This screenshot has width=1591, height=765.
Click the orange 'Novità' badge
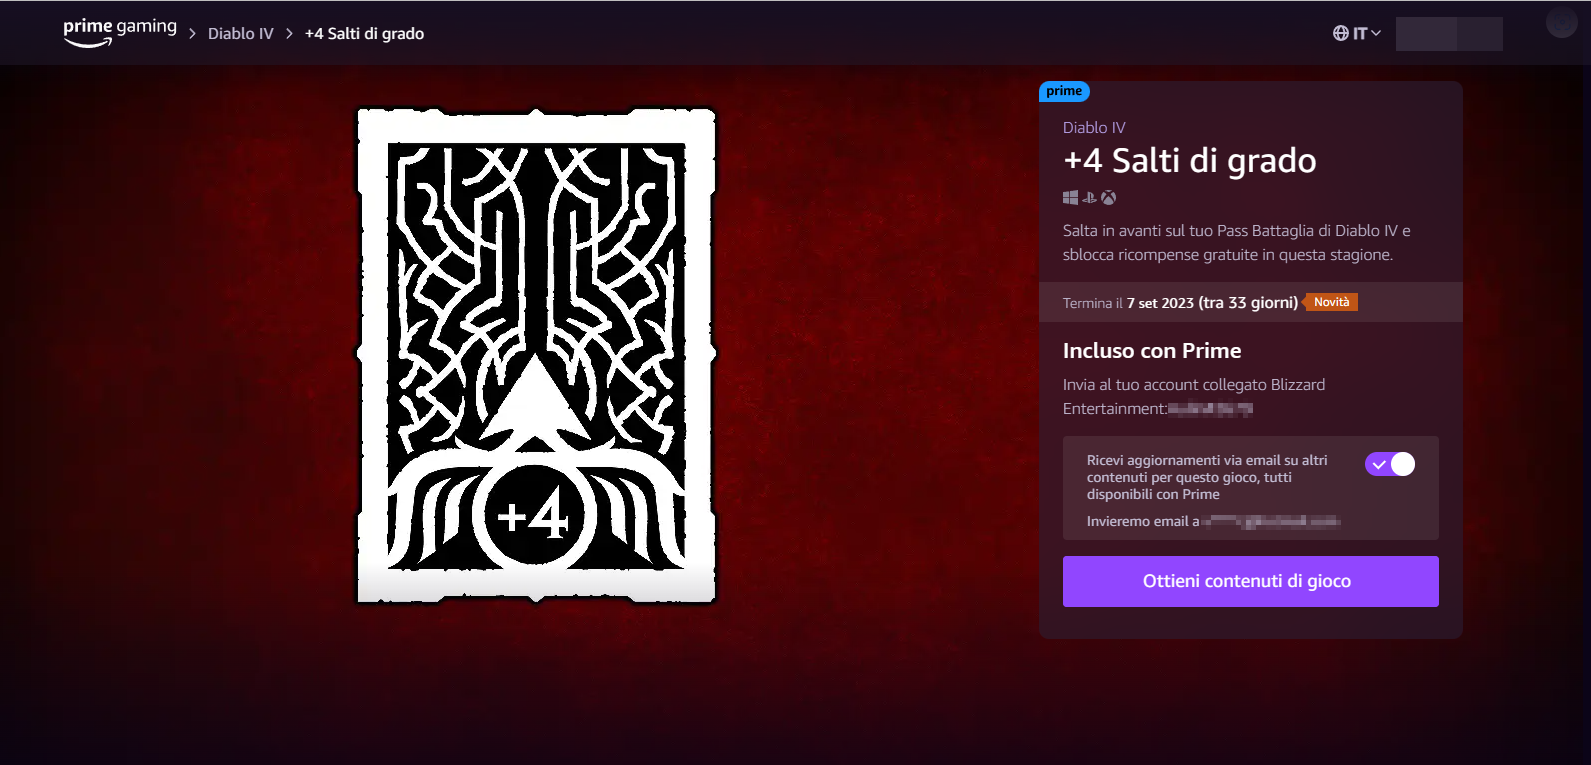point(1331,302)
